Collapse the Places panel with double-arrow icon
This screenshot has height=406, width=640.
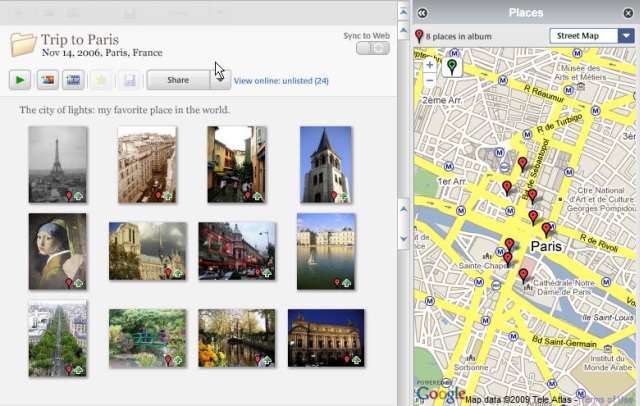pos(423,12)
